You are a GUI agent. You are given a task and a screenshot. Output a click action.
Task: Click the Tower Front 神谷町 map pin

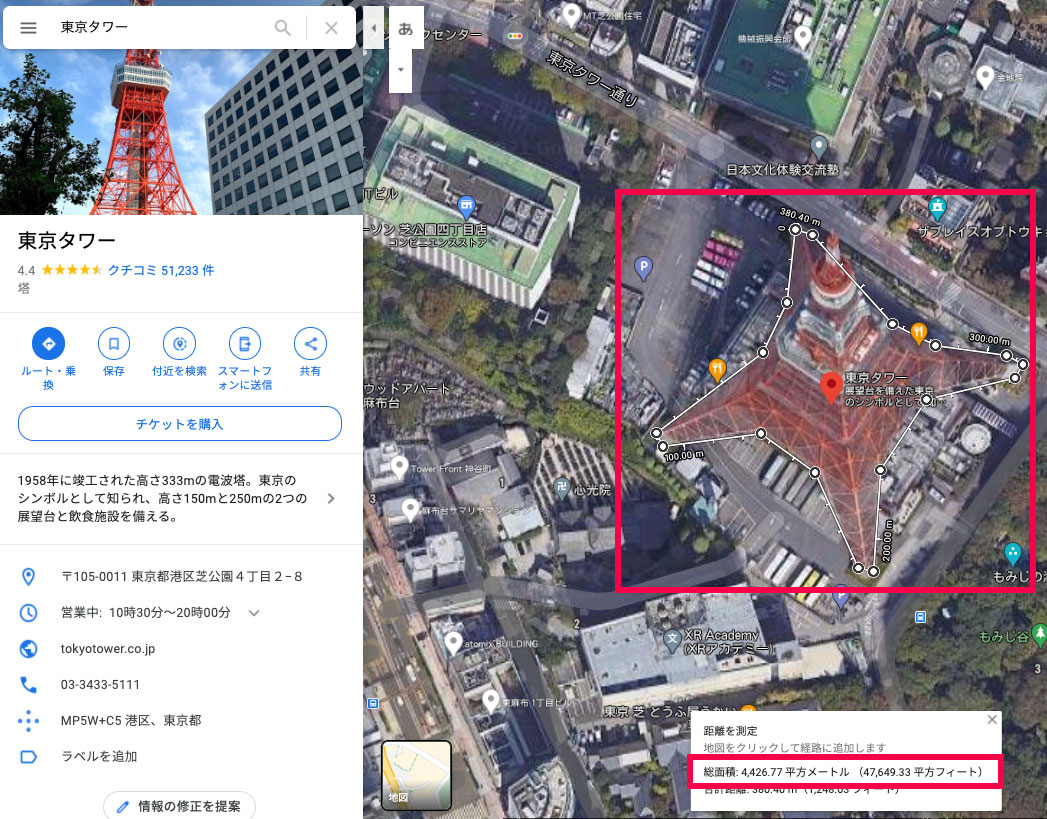[399, 467]
